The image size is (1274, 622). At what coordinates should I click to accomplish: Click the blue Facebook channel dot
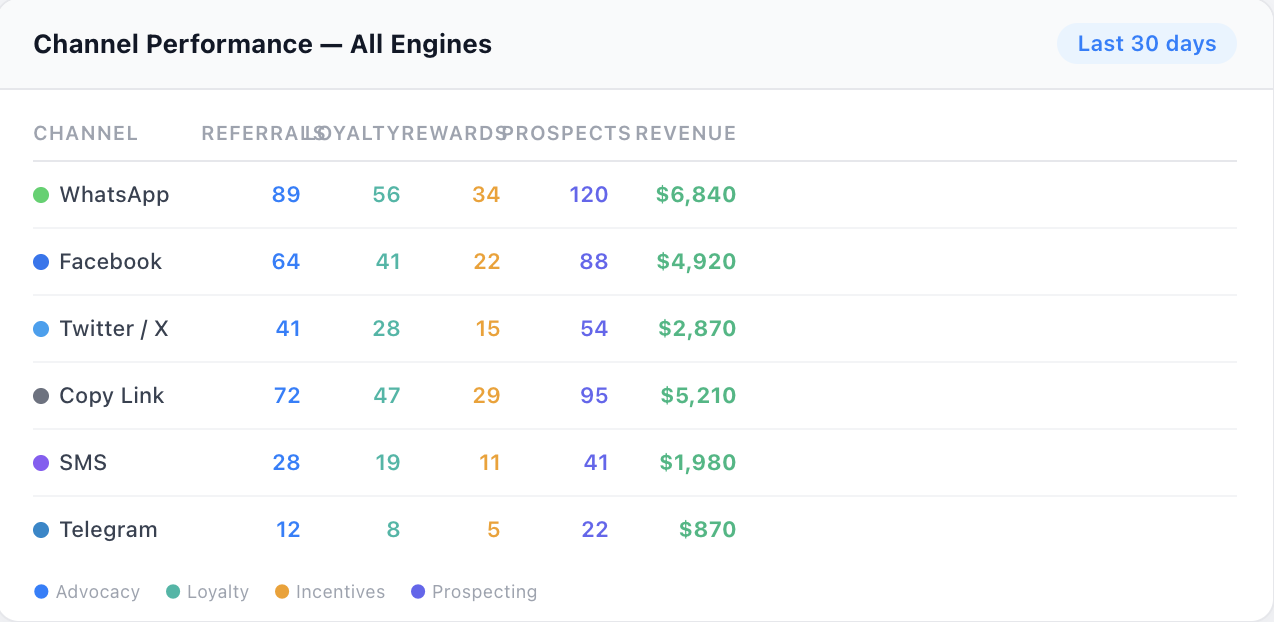coord(41,262)
